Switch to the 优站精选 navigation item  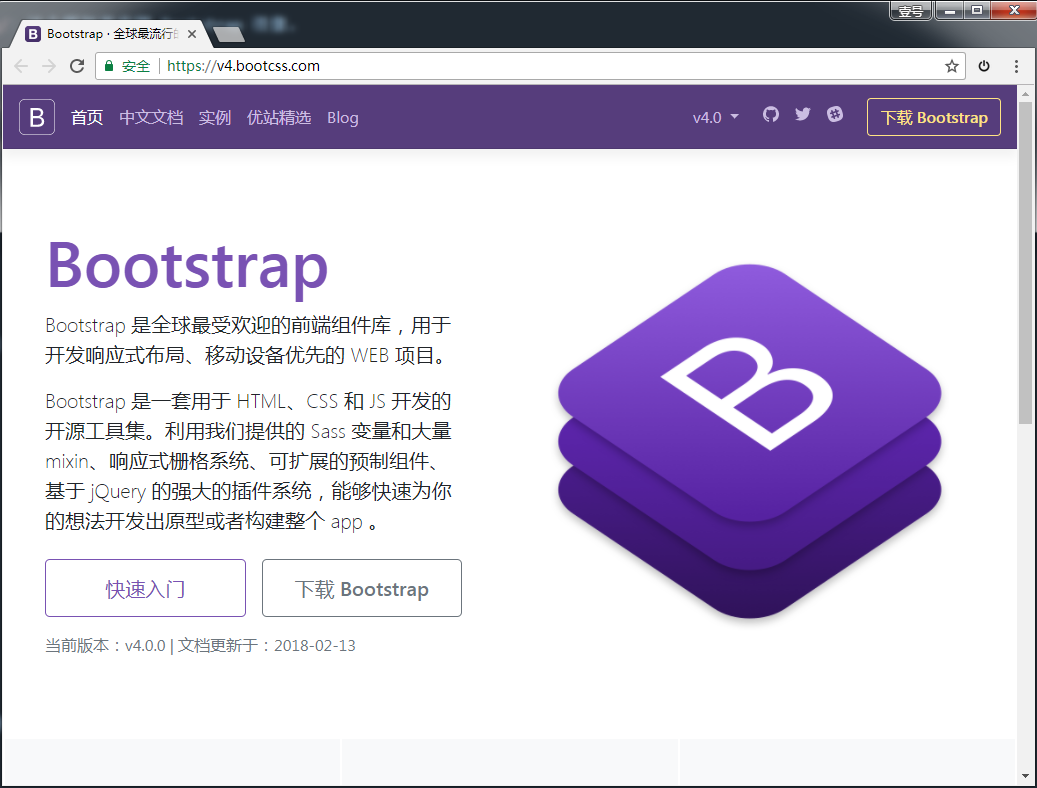[x=279, y=117]
